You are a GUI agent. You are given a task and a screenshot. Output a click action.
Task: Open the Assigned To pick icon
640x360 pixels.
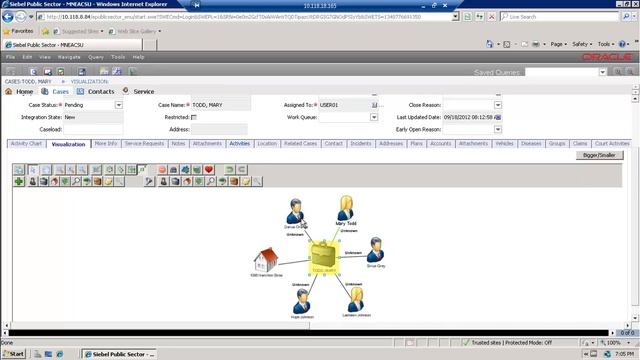[x=374, y=105]
